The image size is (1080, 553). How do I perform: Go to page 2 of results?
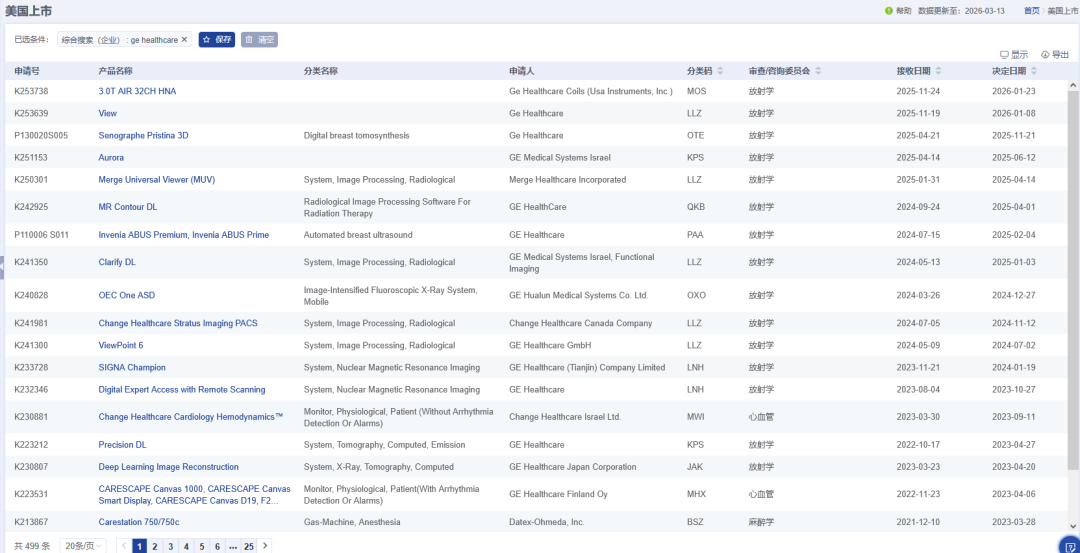click(x=155, y=546)
